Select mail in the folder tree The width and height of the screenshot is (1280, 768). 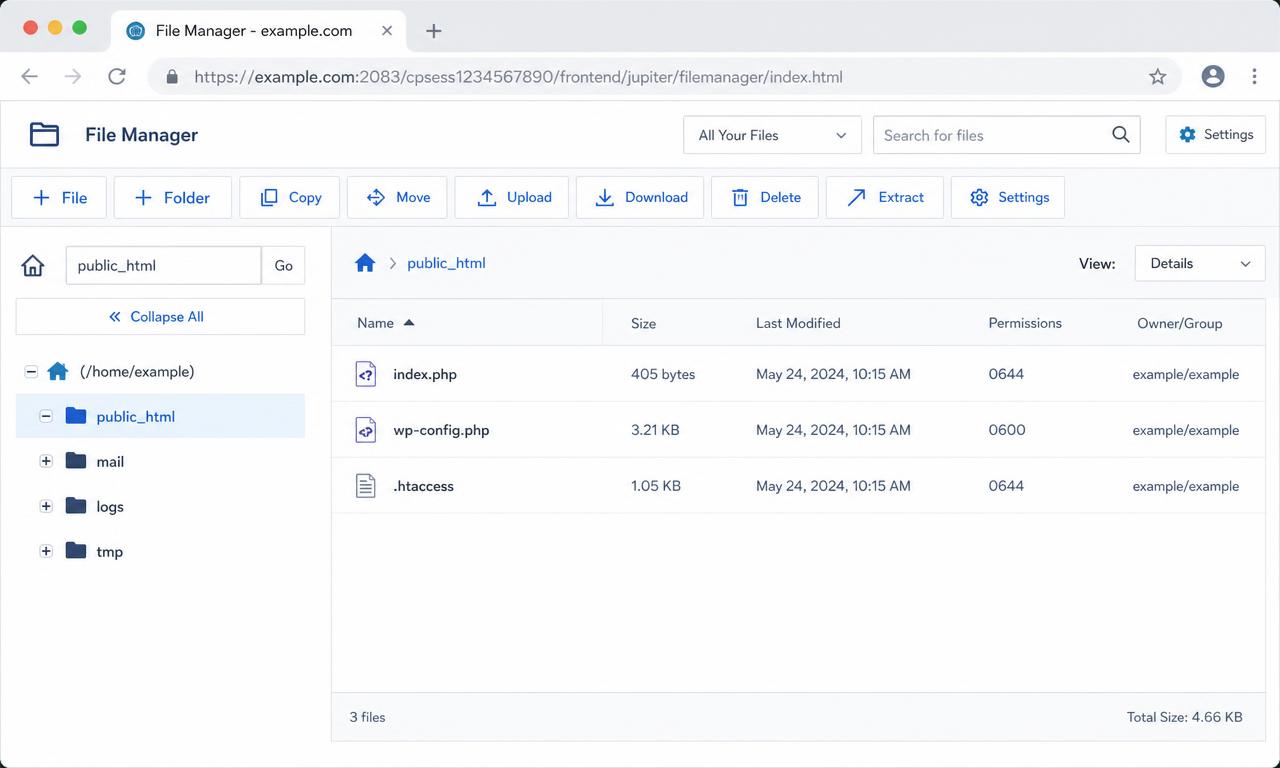point(110,461)
